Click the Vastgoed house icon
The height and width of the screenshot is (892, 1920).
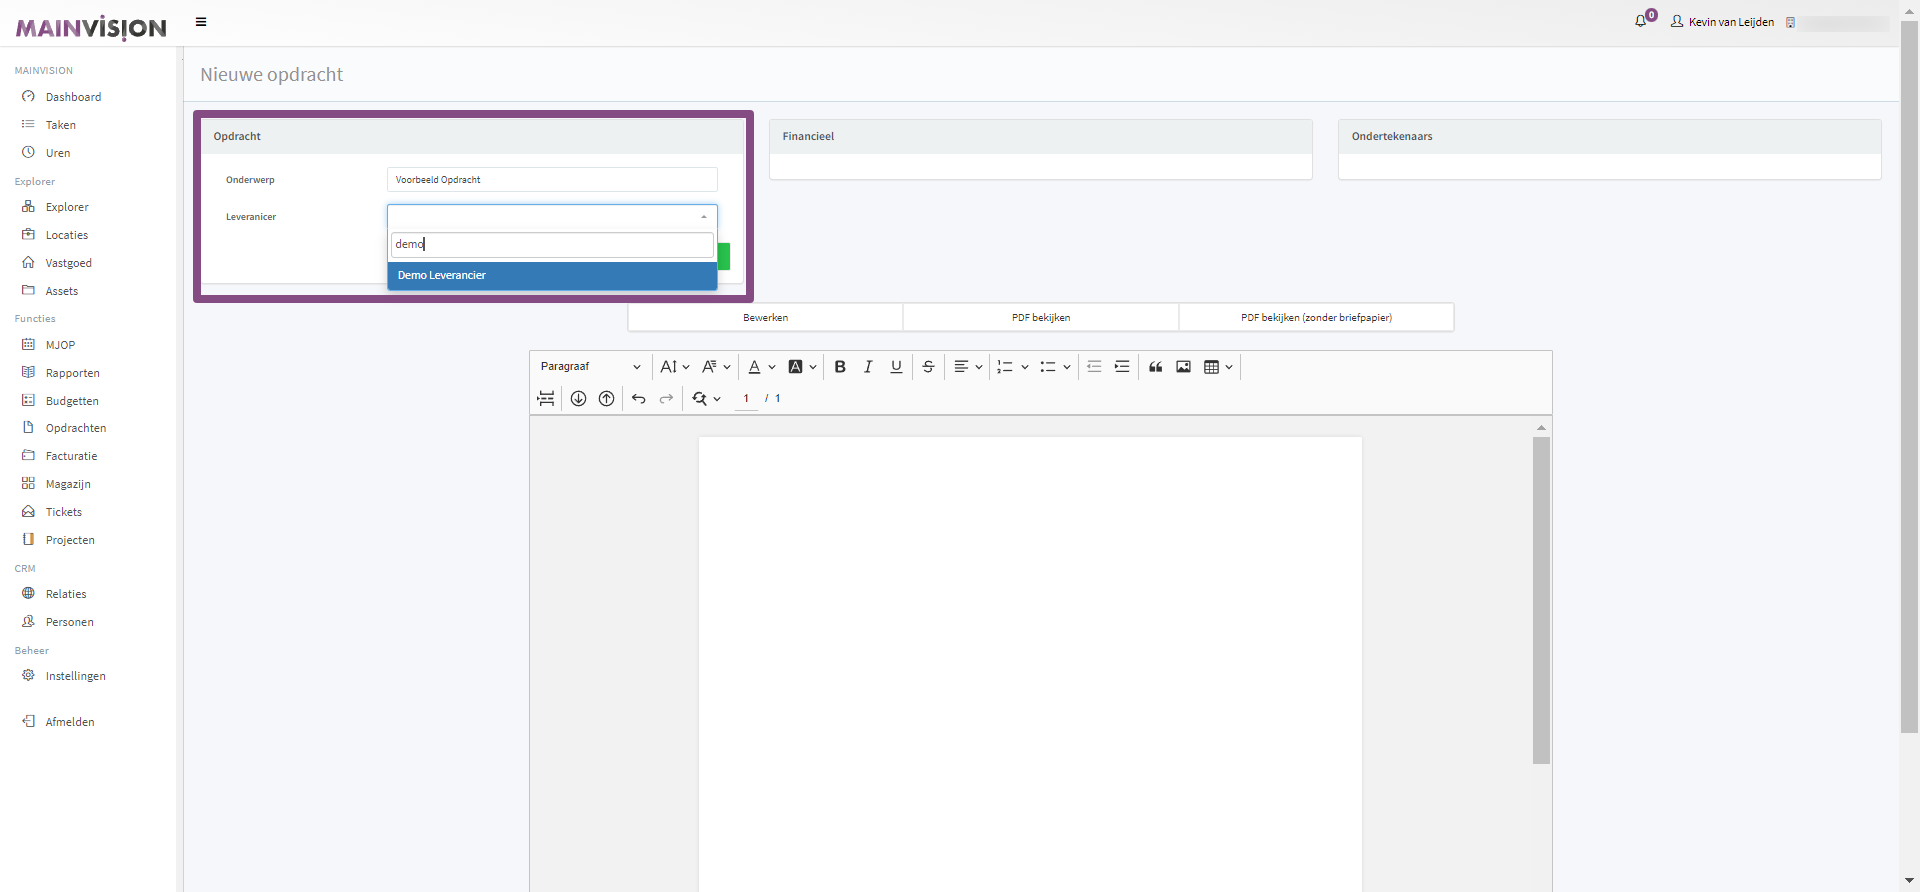tap(28, 263)
